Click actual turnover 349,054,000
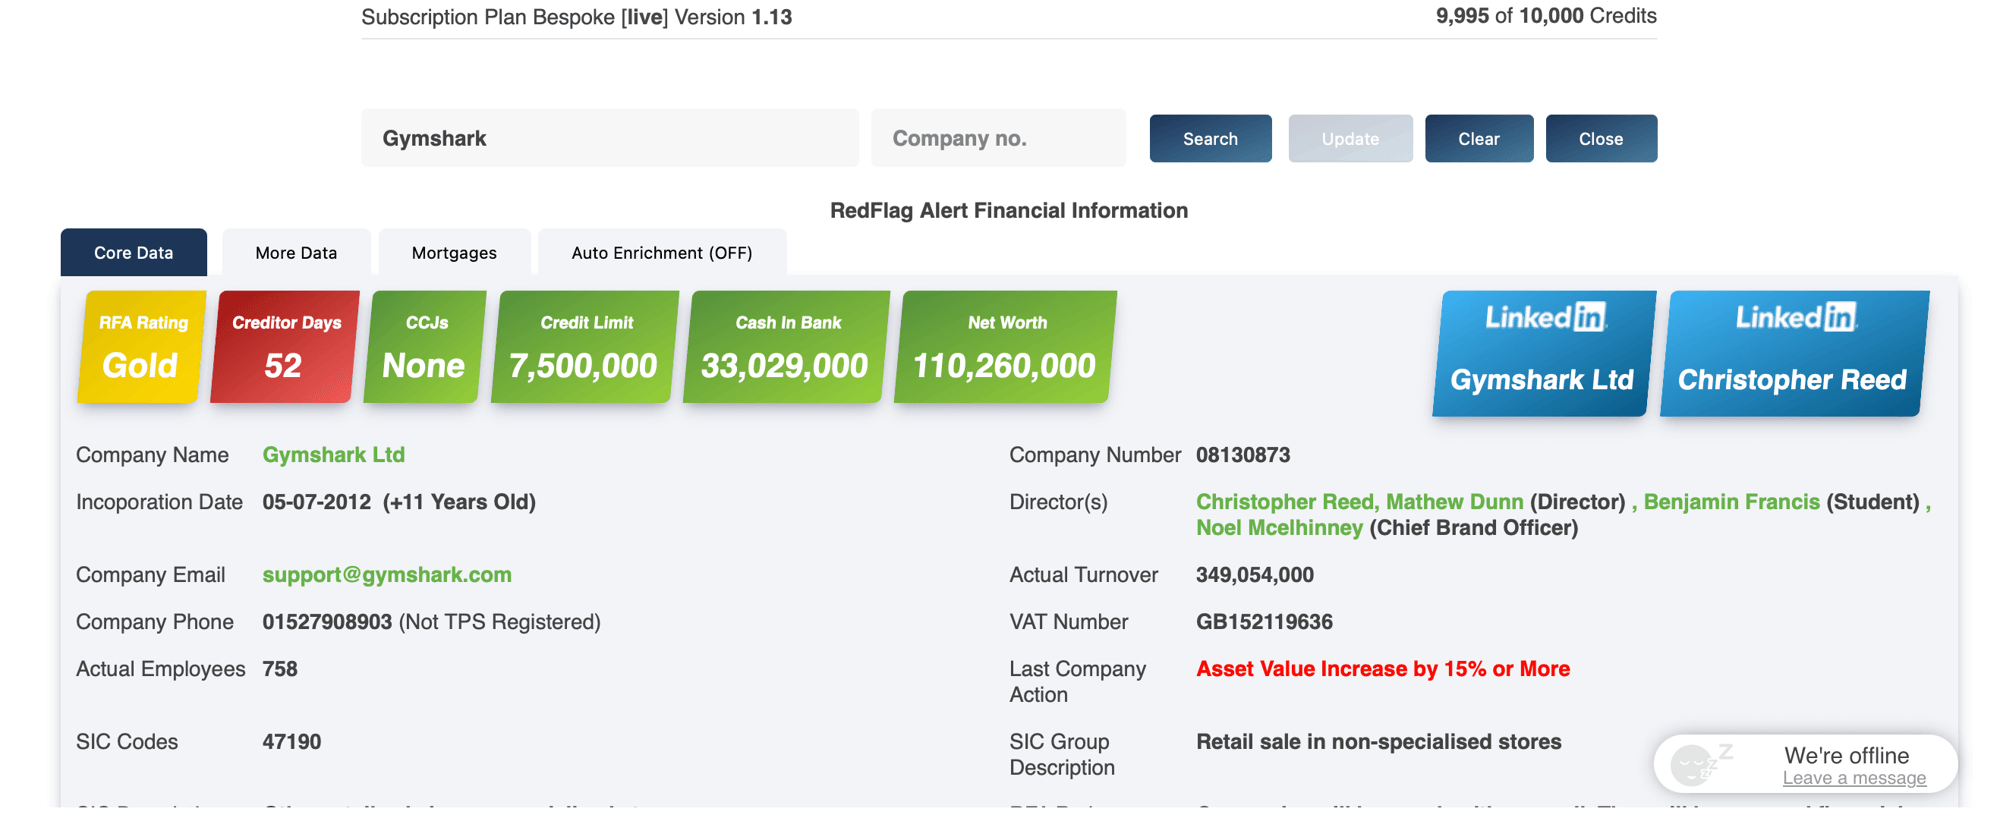The image size is (2000, 840). 1255,575
